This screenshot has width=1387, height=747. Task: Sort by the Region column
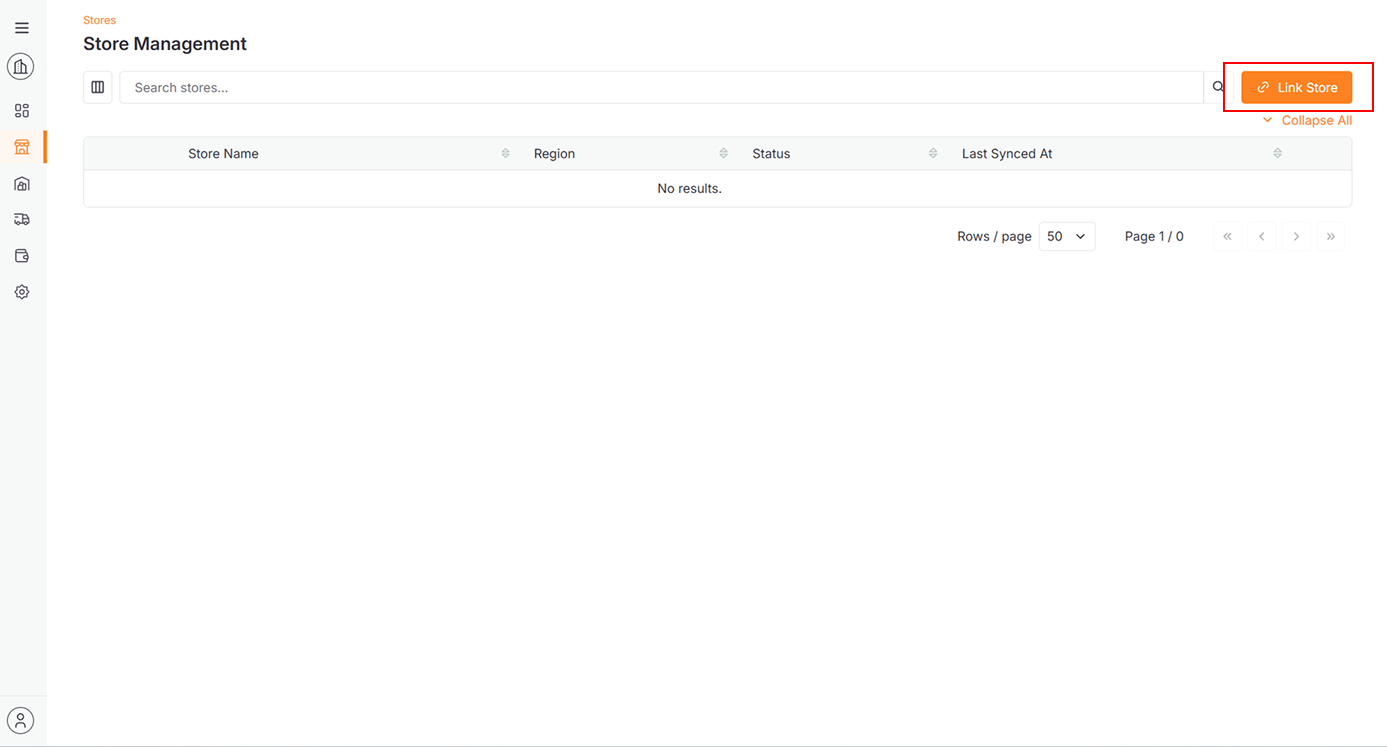point(723,153)
